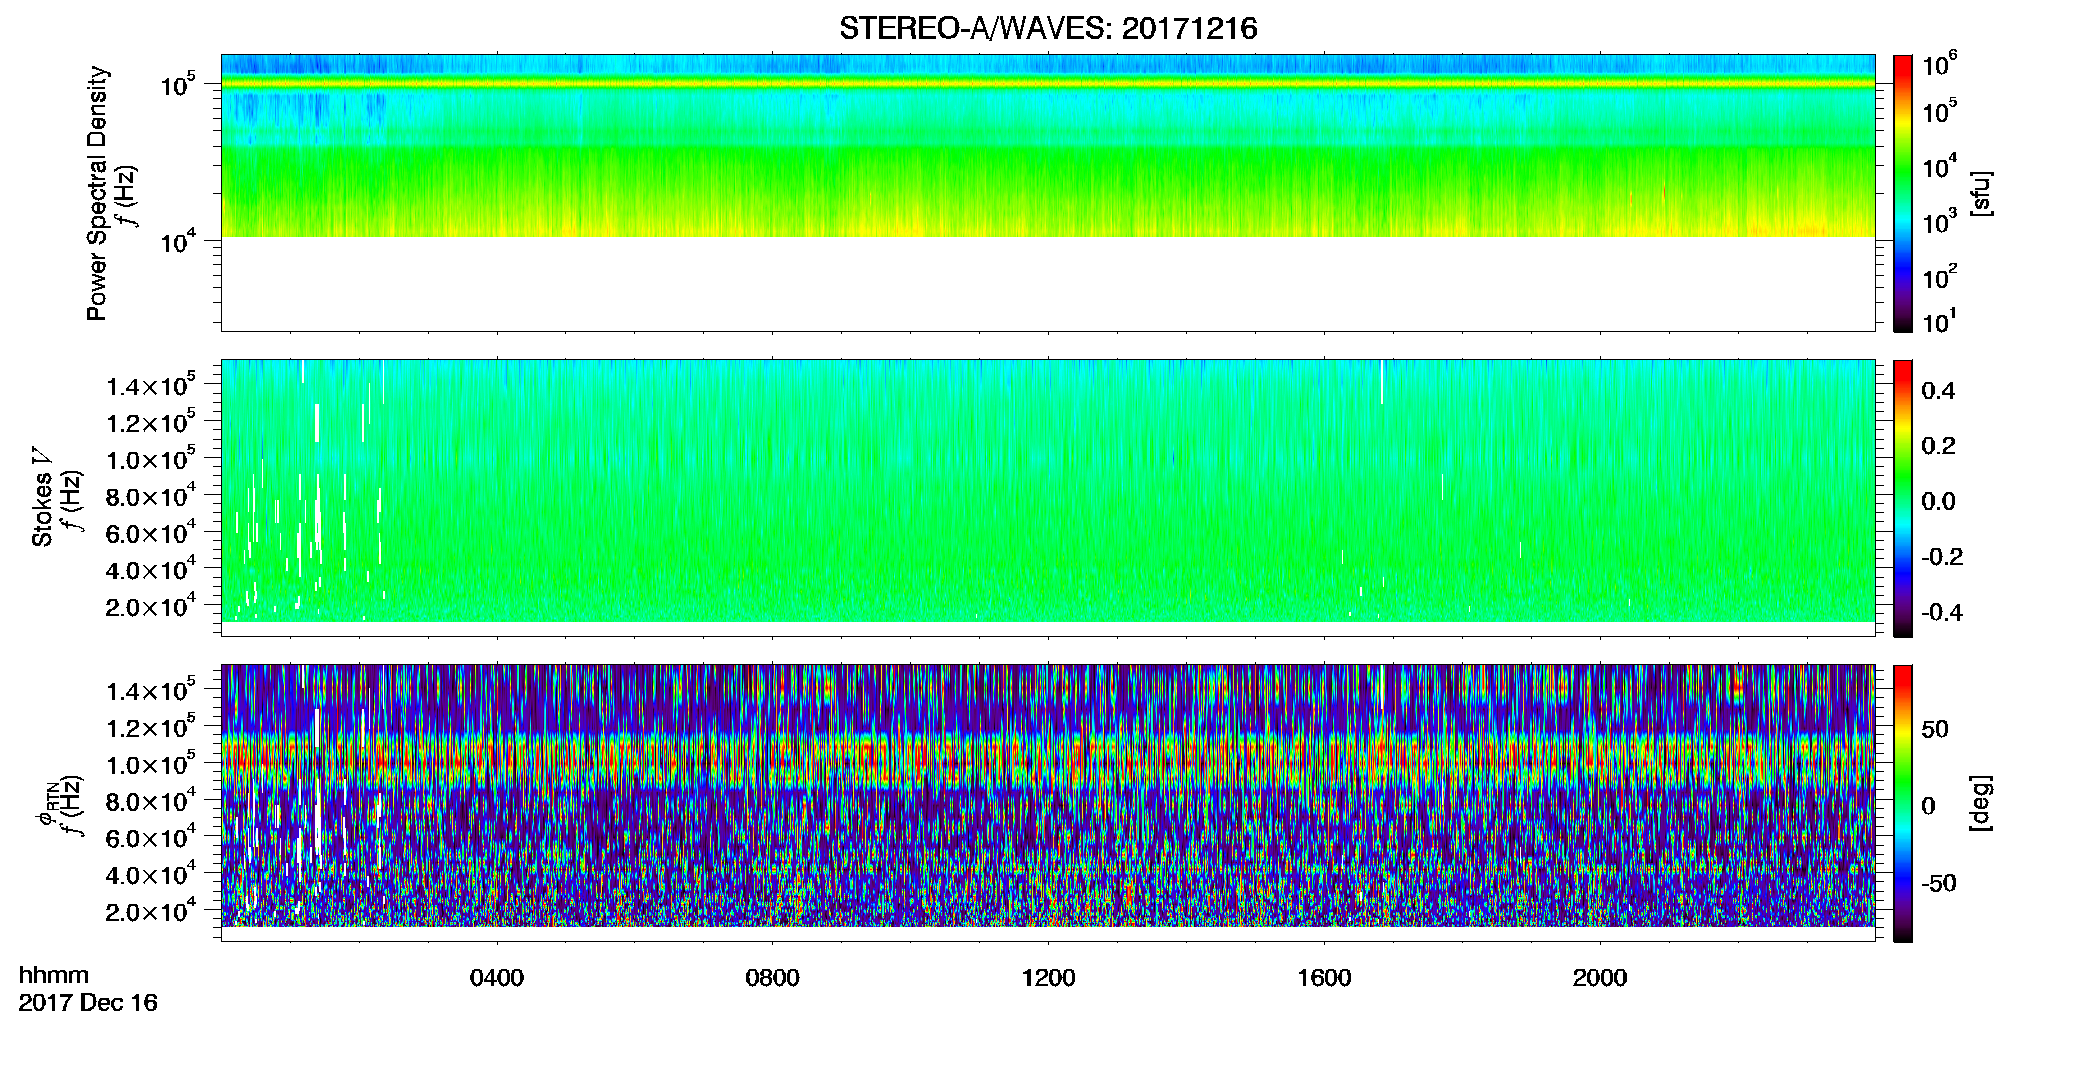Select the 1200 time axis label
This screenshot has height=1080, width=2096.
pos(1048,978)
